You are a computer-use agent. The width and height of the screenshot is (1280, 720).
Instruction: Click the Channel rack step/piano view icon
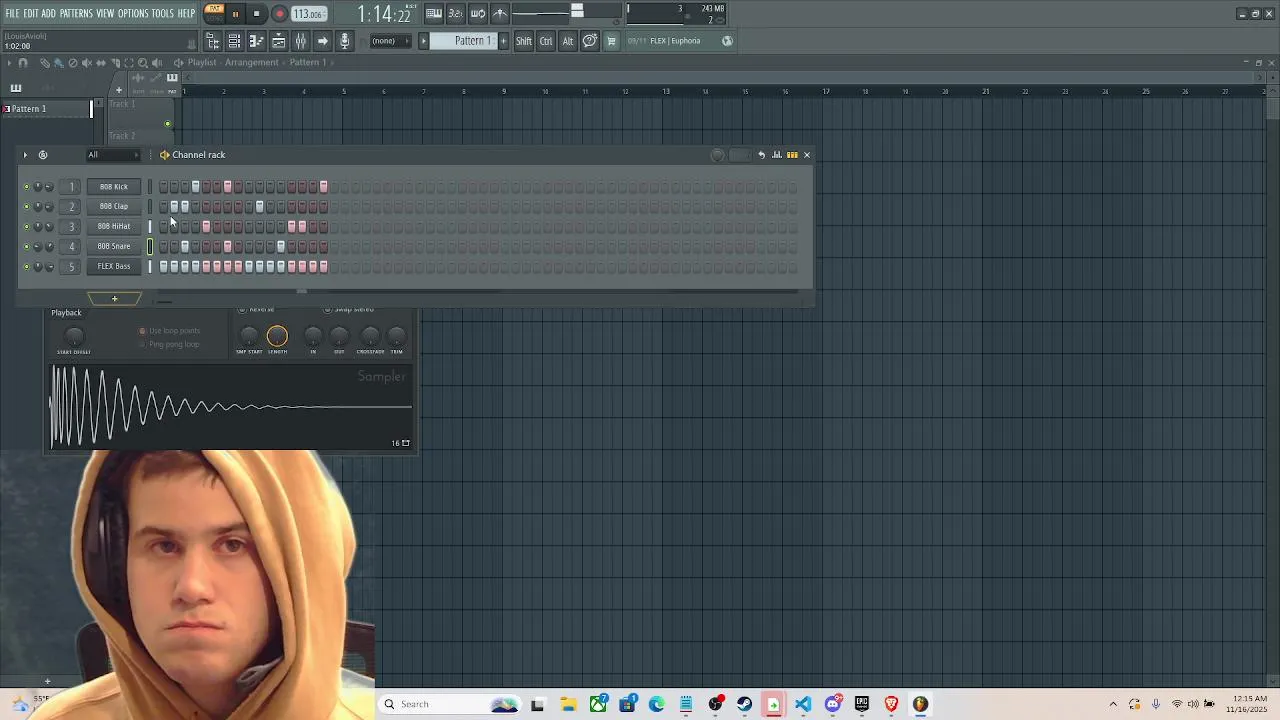point(792,155)
